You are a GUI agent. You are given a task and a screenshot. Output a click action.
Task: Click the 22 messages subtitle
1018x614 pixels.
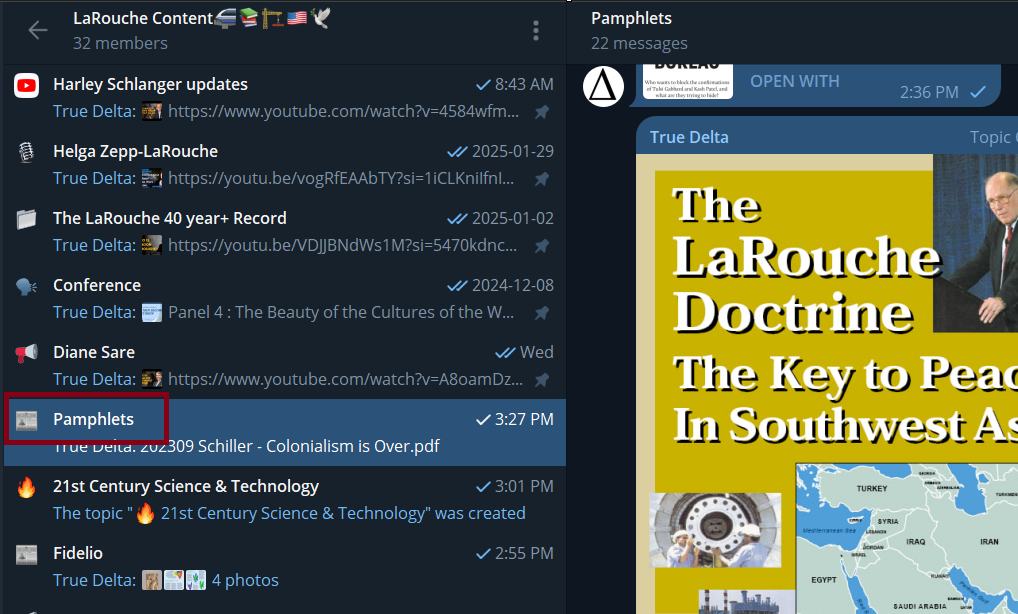point(639,43)
